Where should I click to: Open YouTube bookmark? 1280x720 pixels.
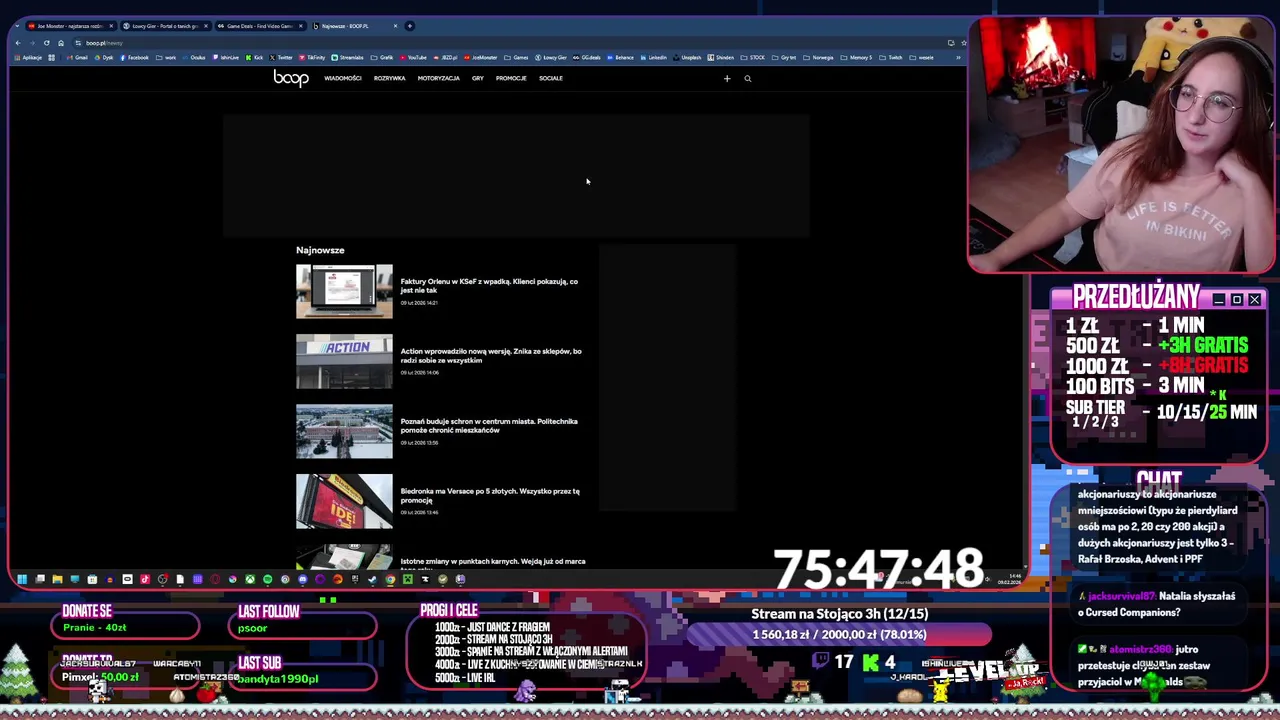[x=413, y=57]
